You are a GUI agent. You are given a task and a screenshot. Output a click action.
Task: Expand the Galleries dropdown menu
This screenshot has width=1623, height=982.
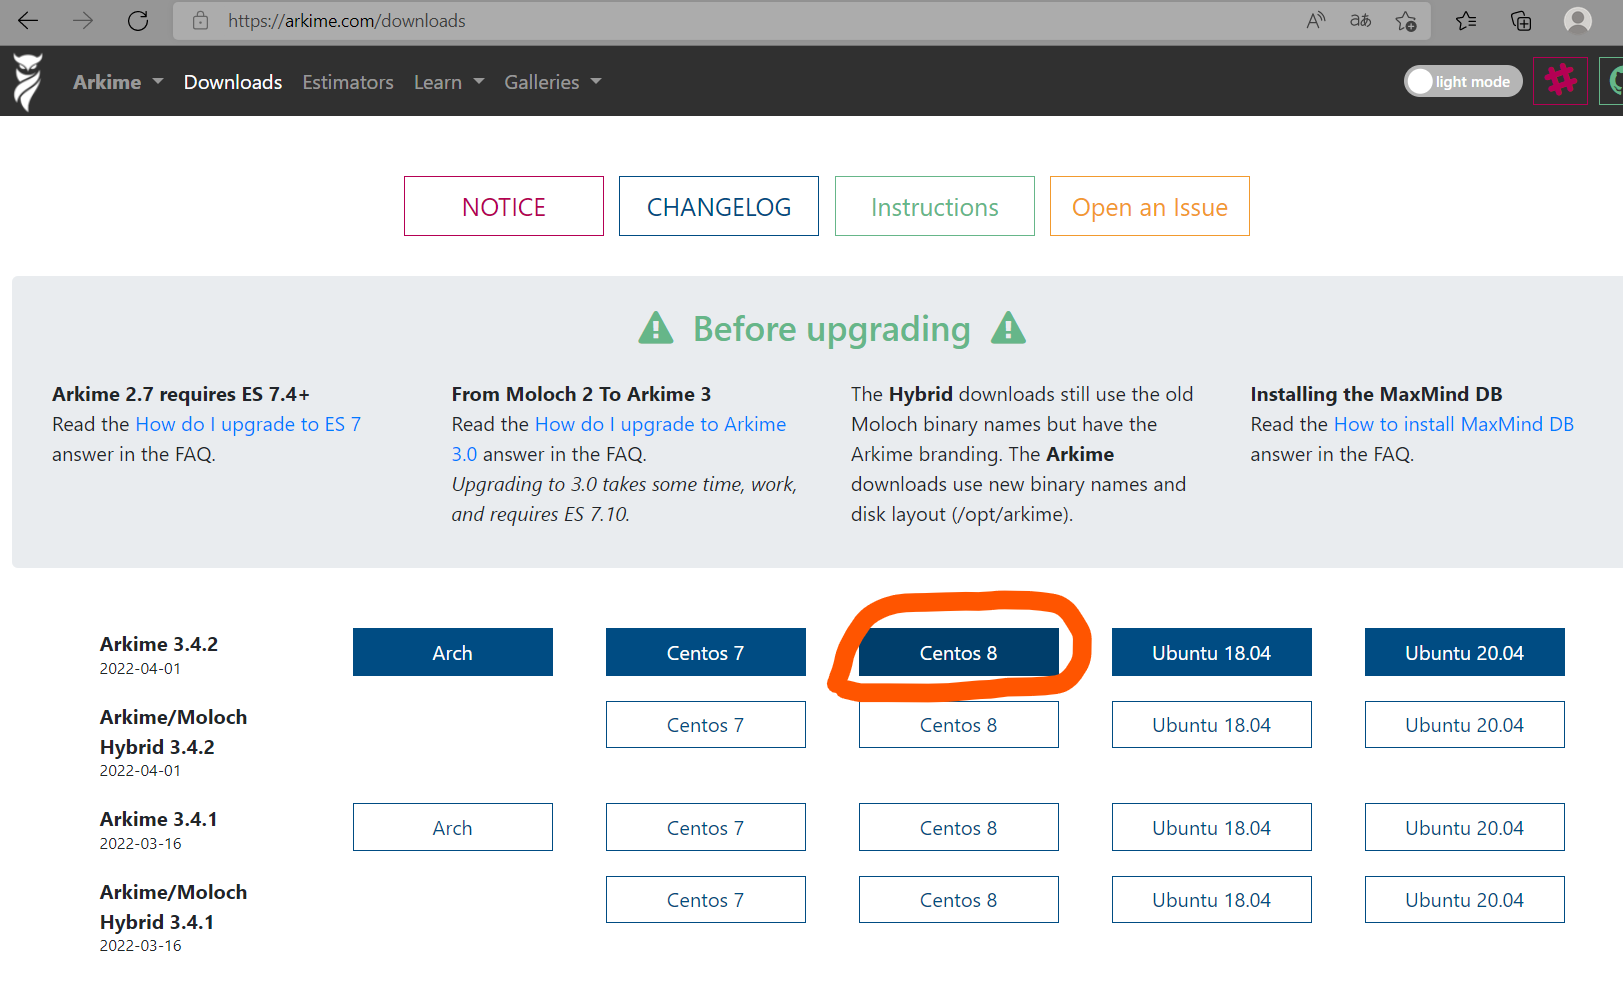pos(553,82)
